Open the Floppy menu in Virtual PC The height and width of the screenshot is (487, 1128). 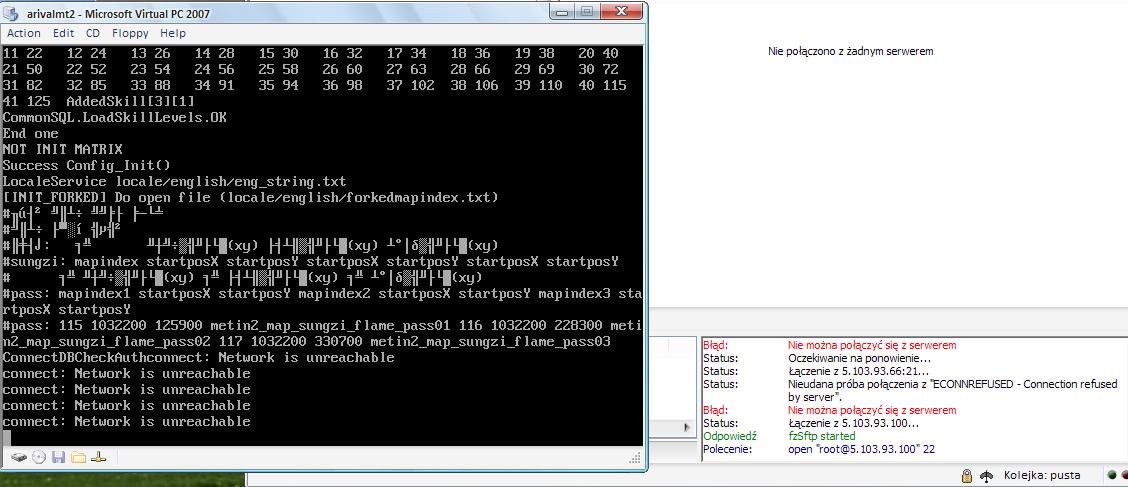point(130,33)
